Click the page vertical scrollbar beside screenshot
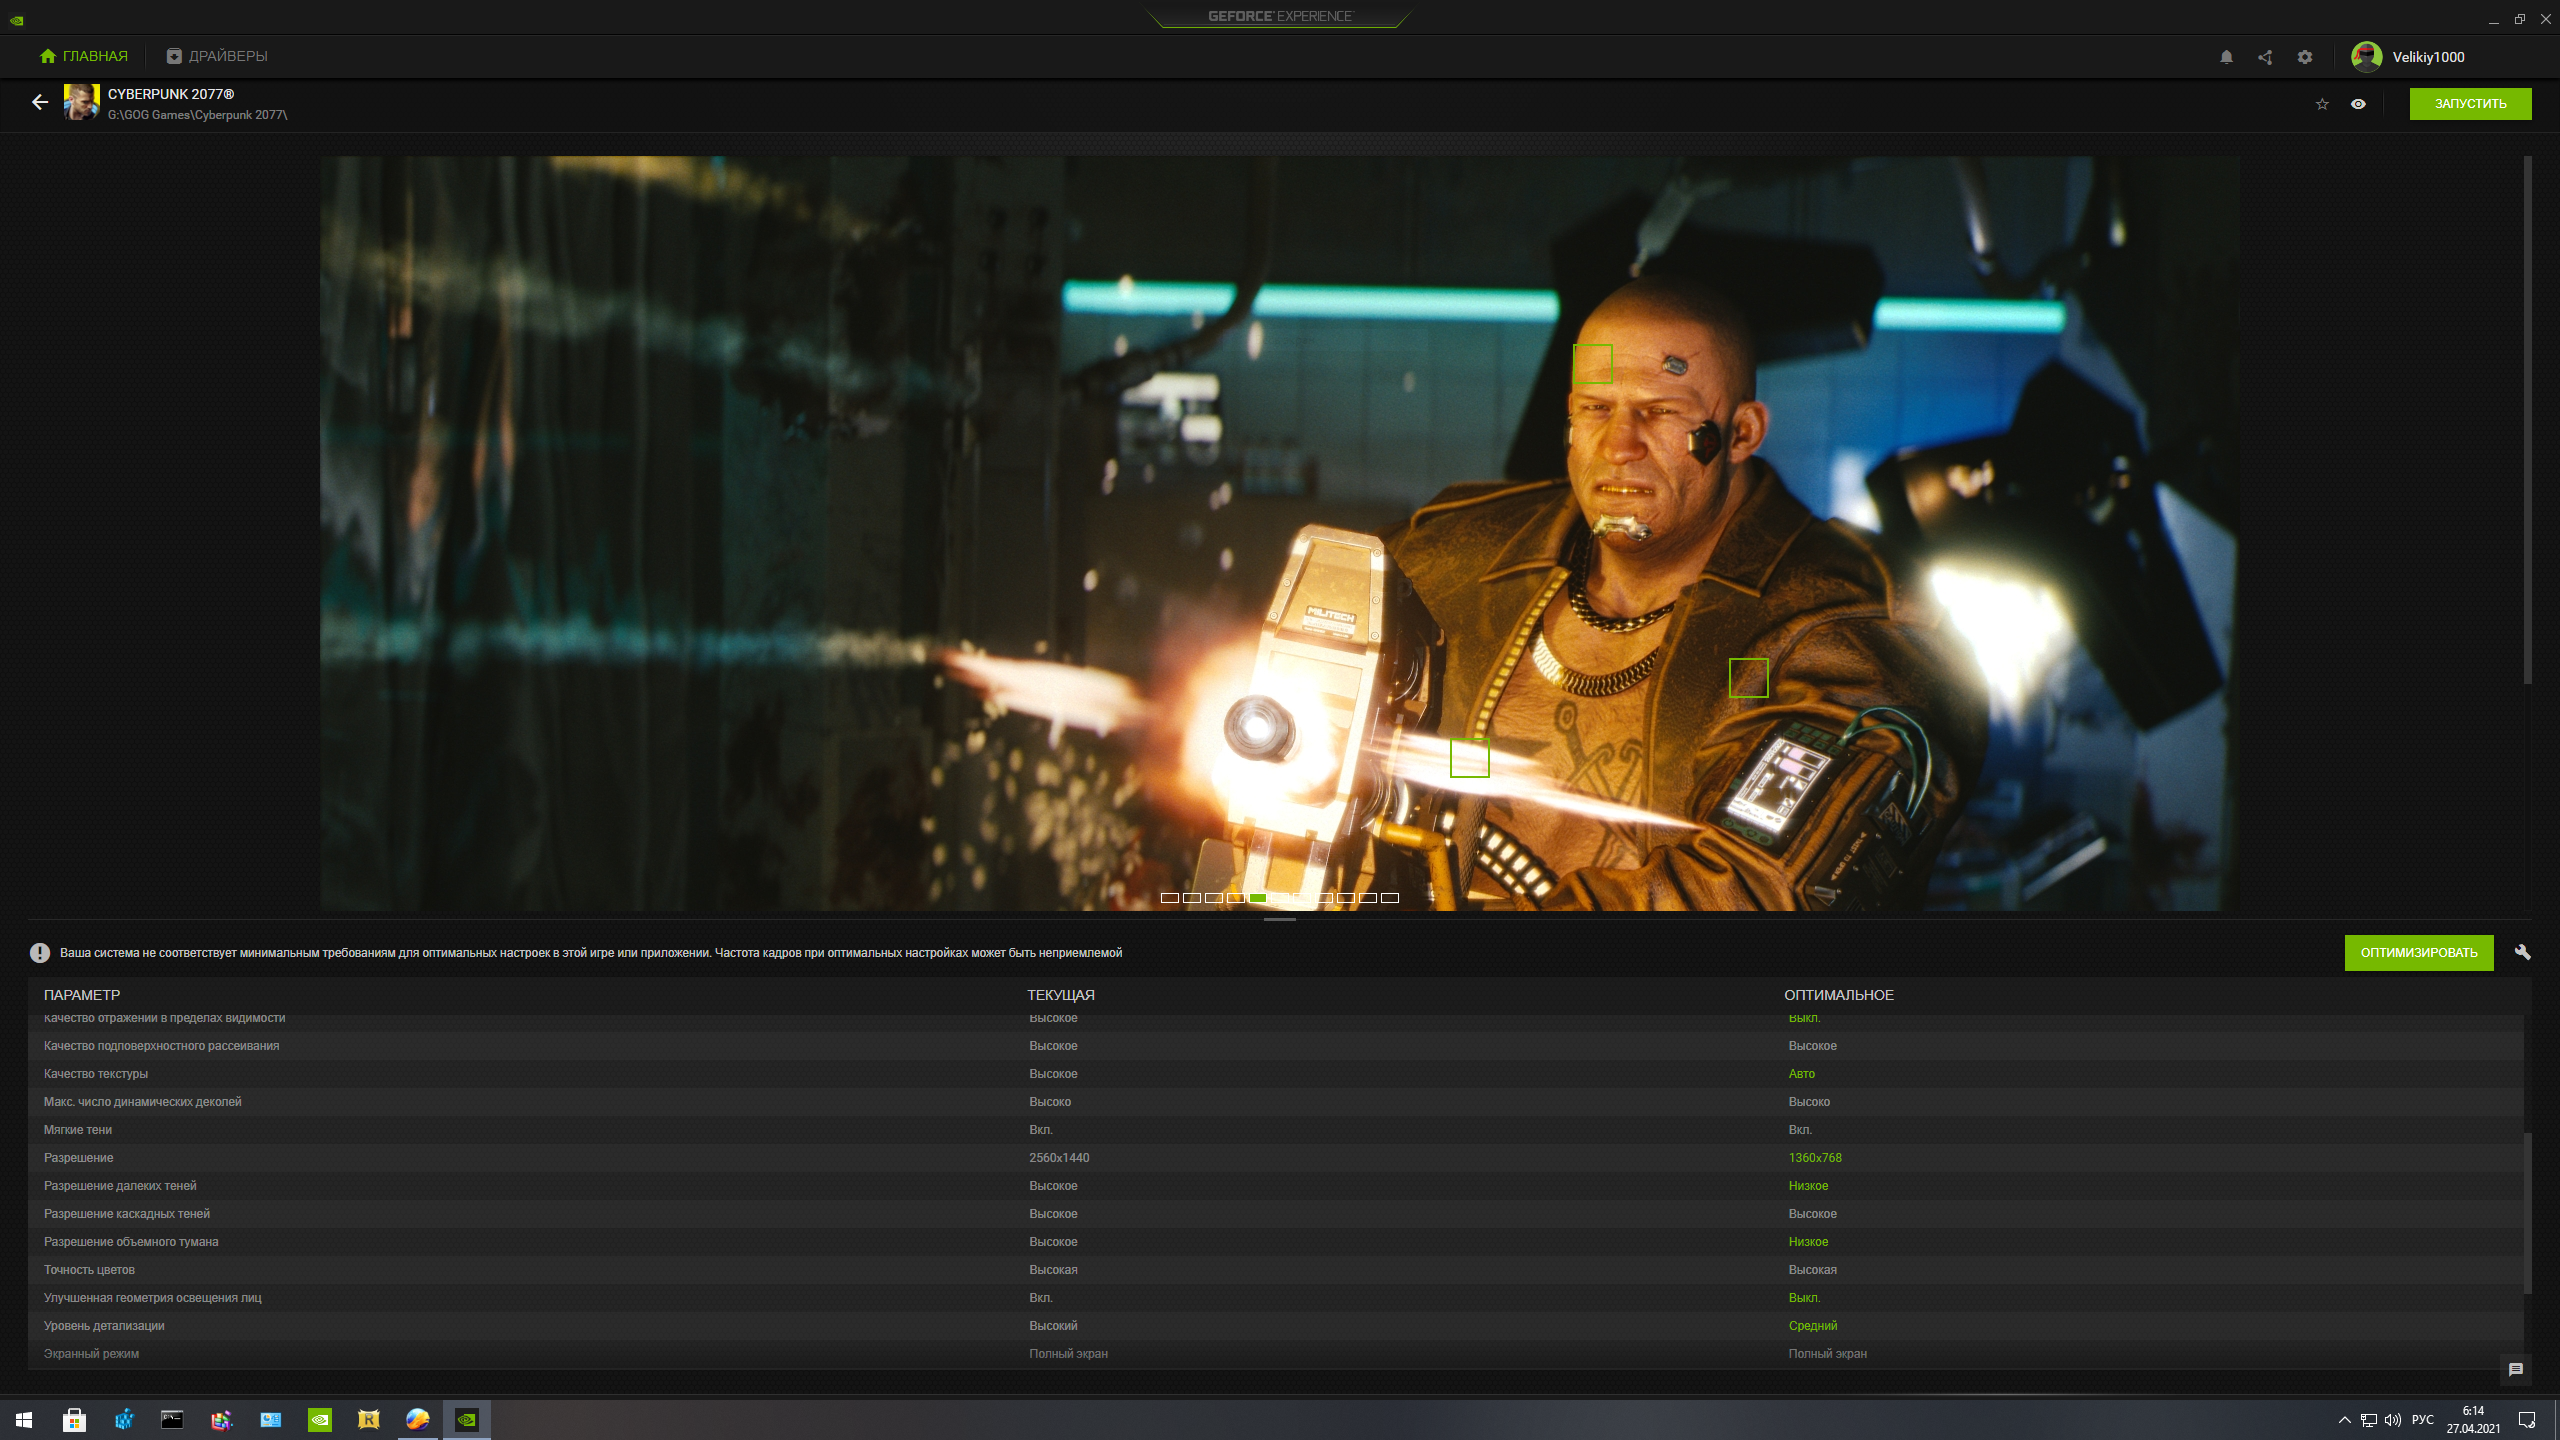The width and height of the screenshot is (2560, 1440). pos(2527,420)
